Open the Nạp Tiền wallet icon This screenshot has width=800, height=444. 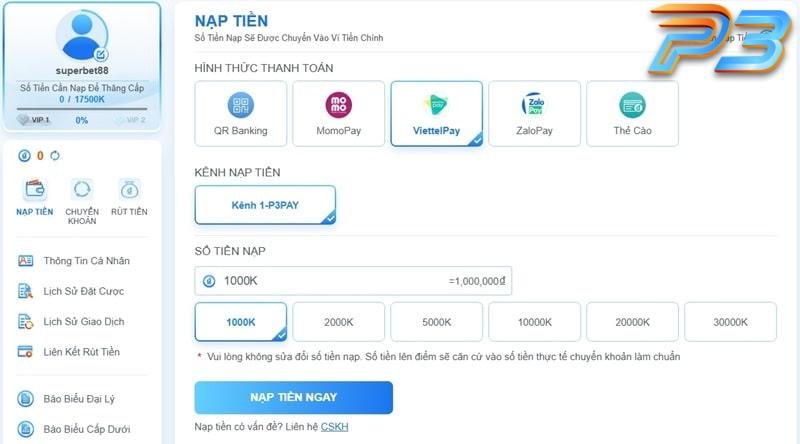click(x=35, y=189)
